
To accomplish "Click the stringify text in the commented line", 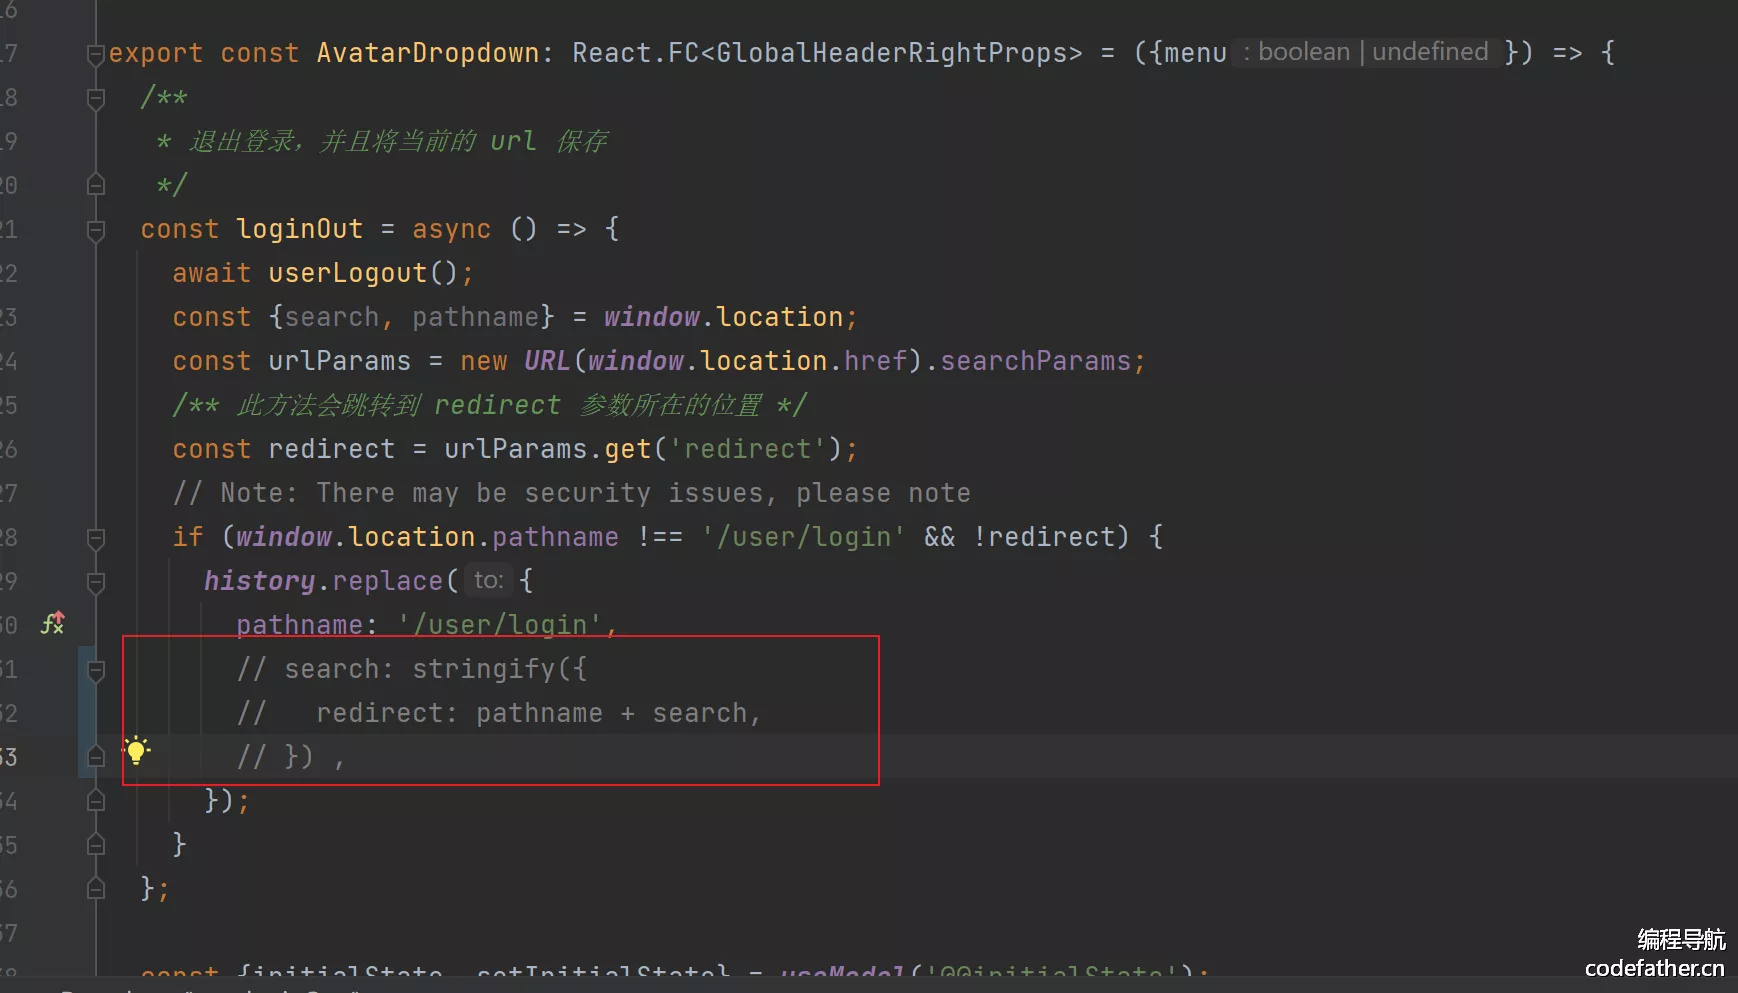I will 484,669.
